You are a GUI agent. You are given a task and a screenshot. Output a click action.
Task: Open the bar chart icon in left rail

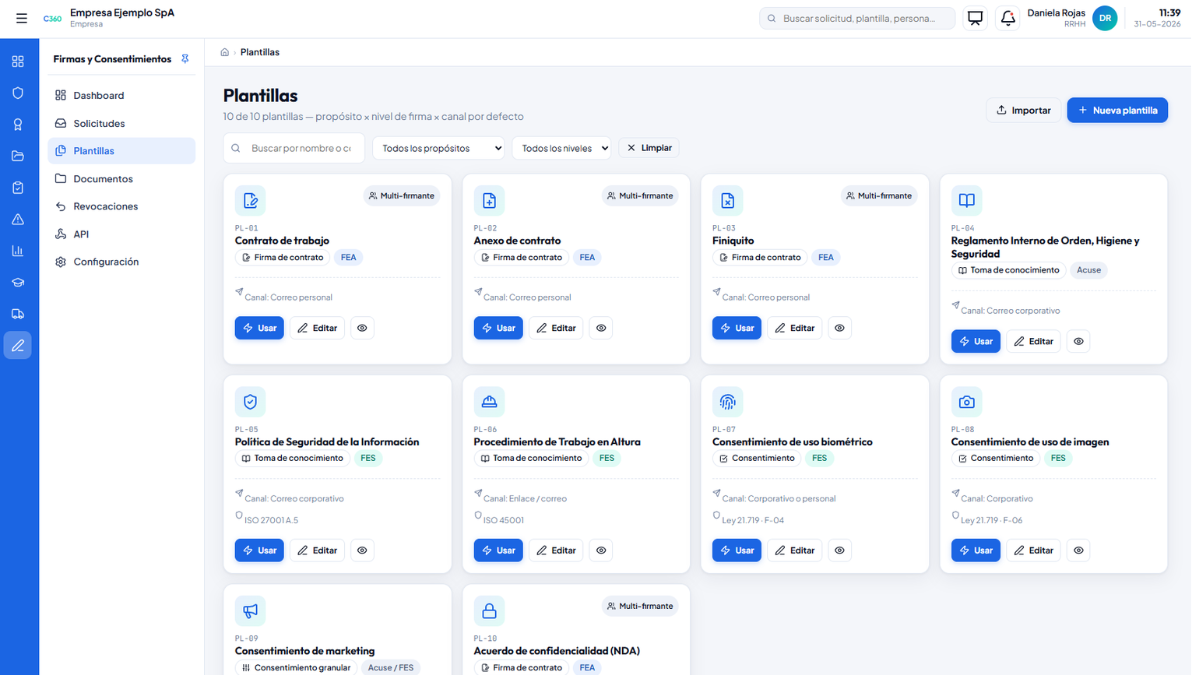pyautogui.click(x=18, y=251)
